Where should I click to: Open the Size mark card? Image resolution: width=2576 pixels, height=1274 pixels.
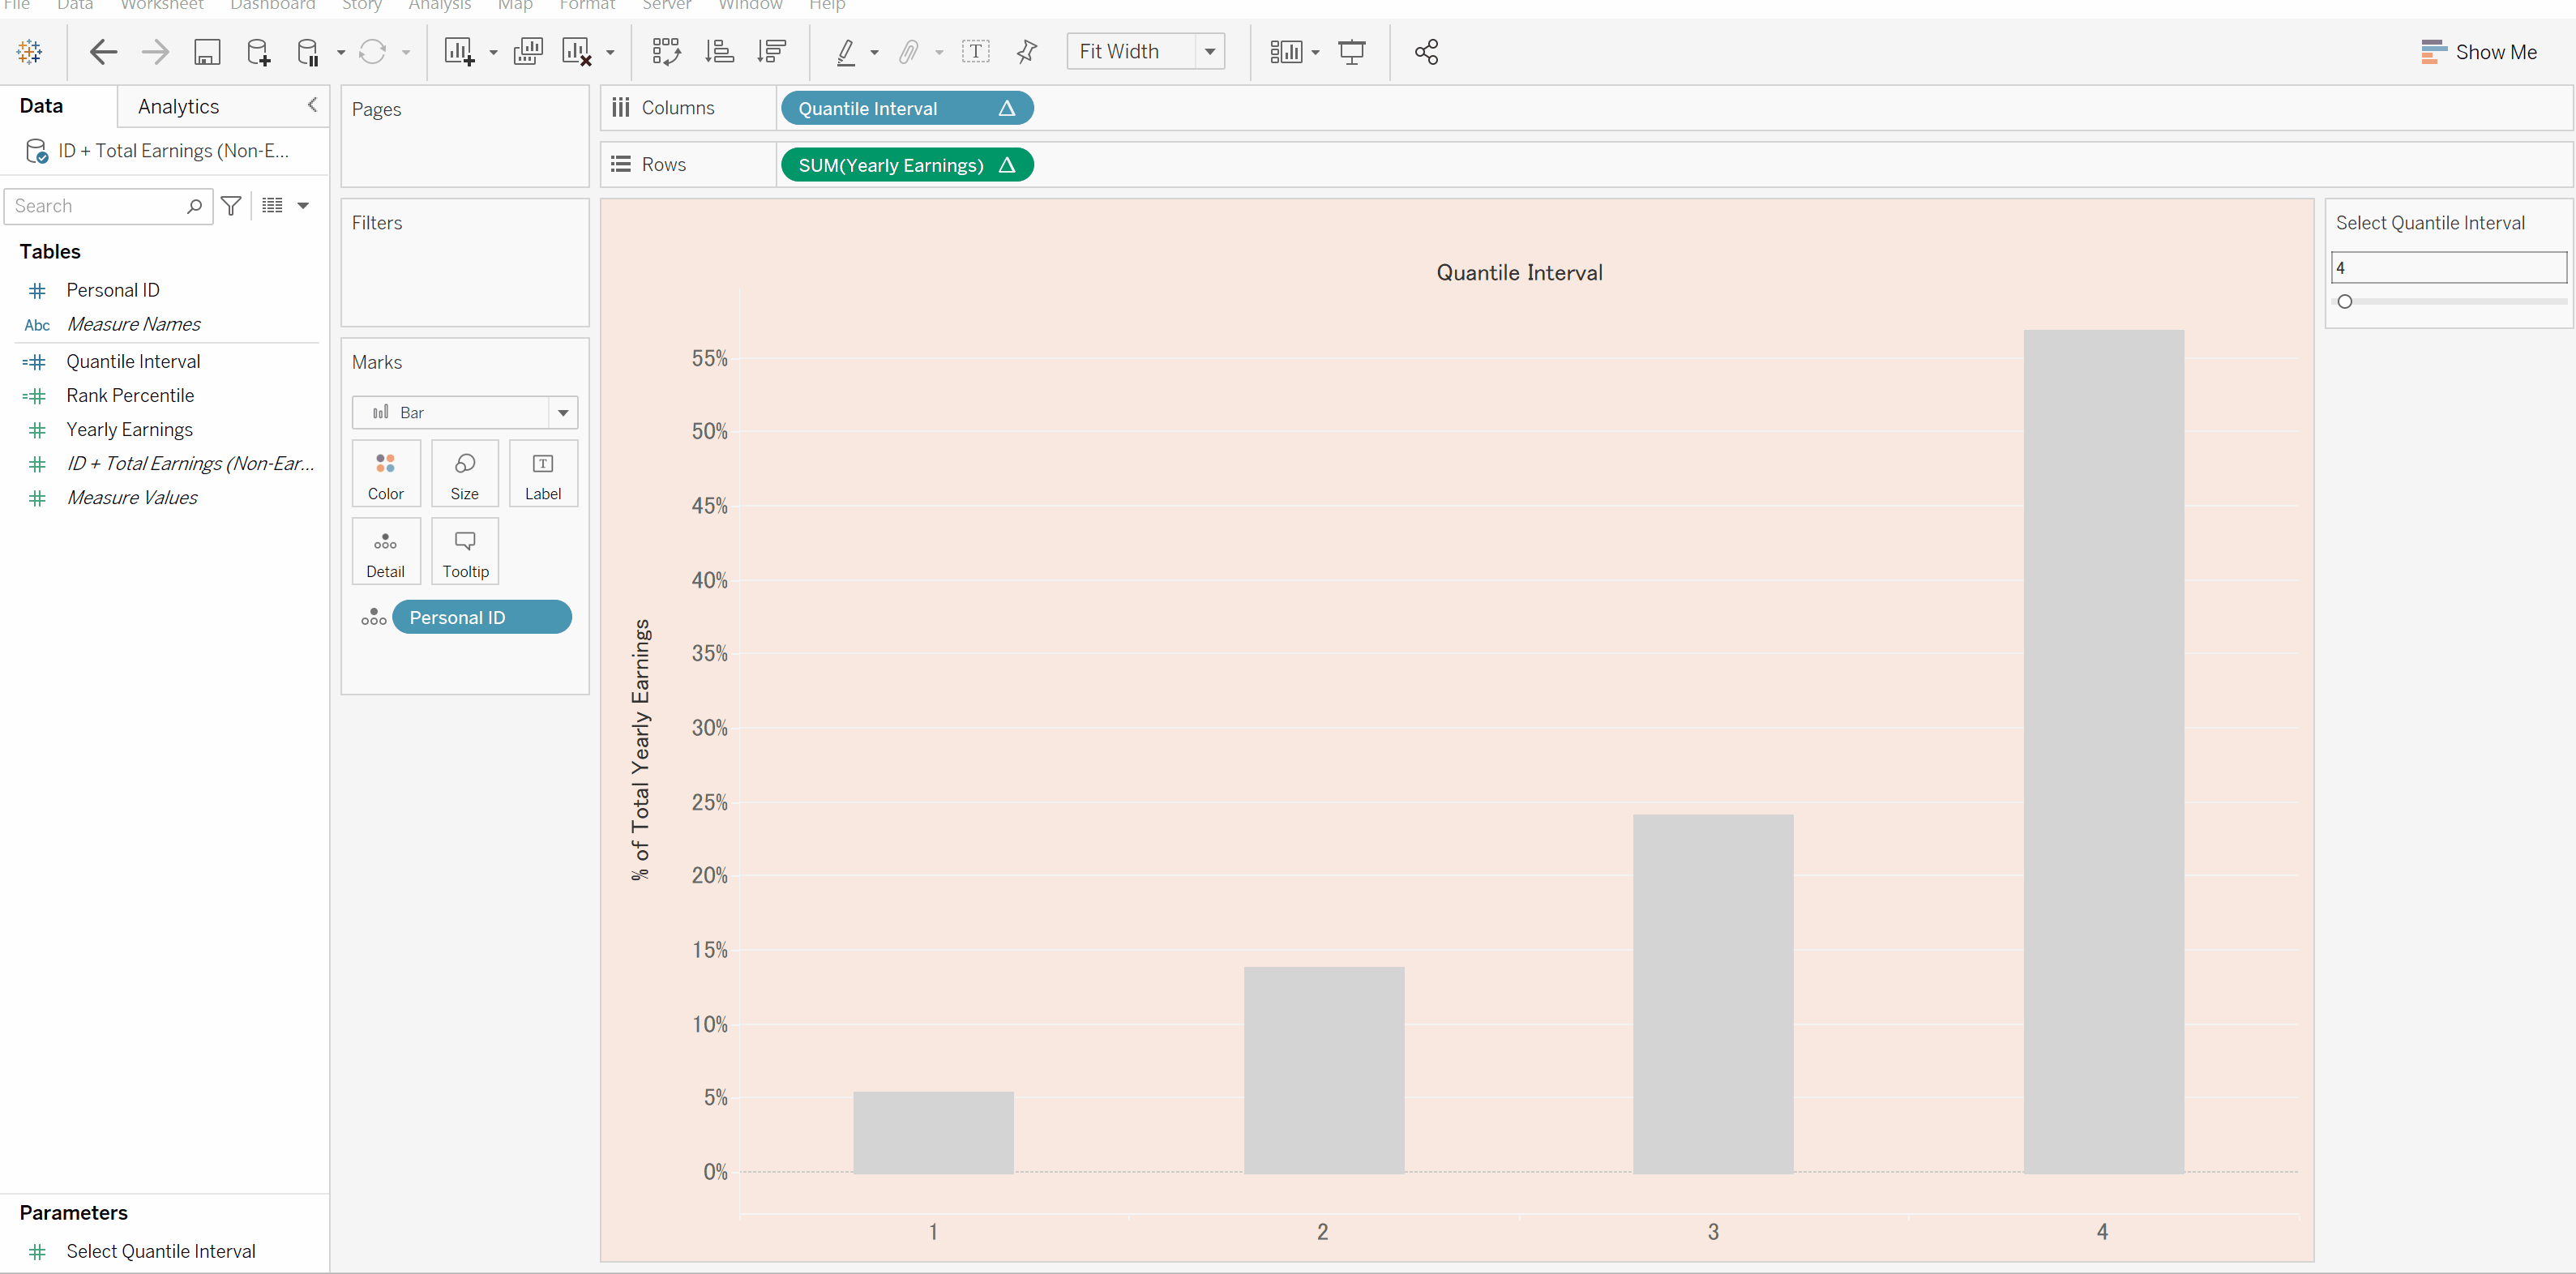[x=464, y=473]
